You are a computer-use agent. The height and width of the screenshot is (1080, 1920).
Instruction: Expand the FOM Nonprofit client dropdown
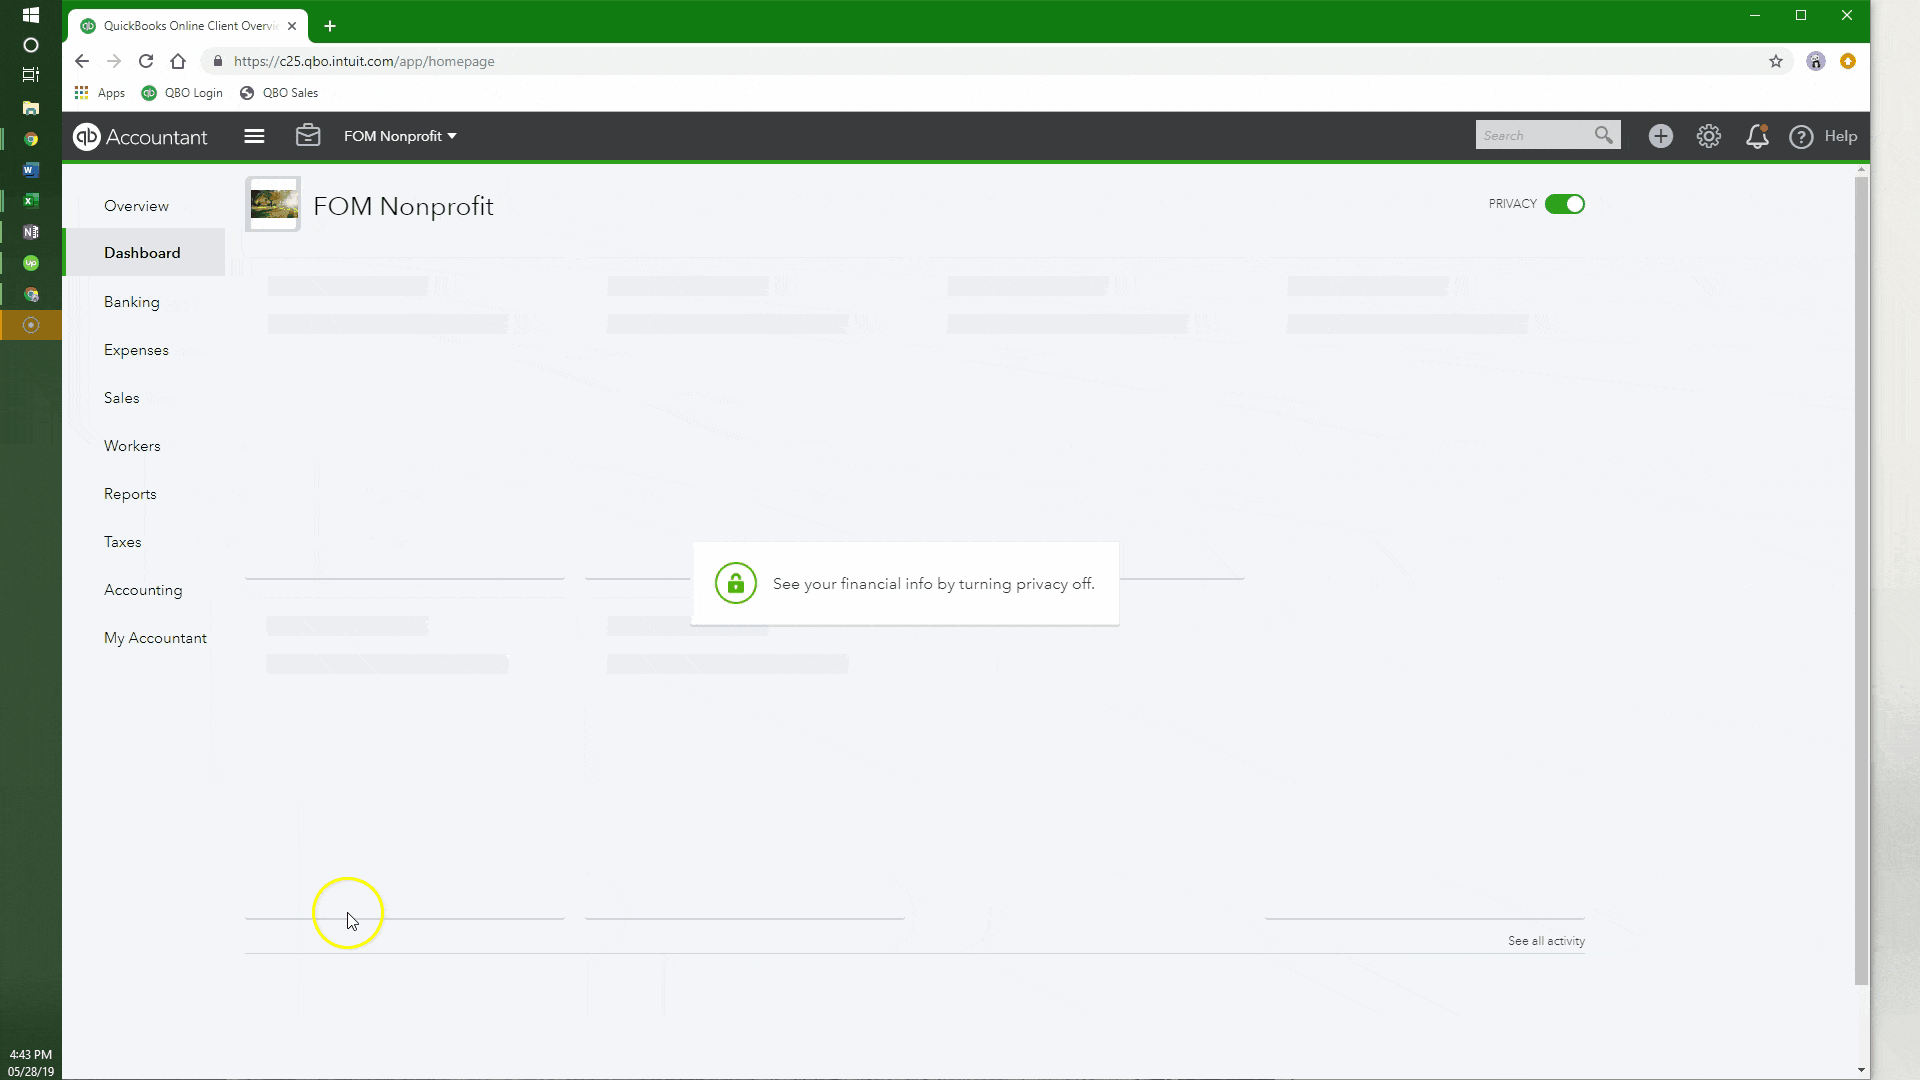pyautogui.click(x=400, y=136)
